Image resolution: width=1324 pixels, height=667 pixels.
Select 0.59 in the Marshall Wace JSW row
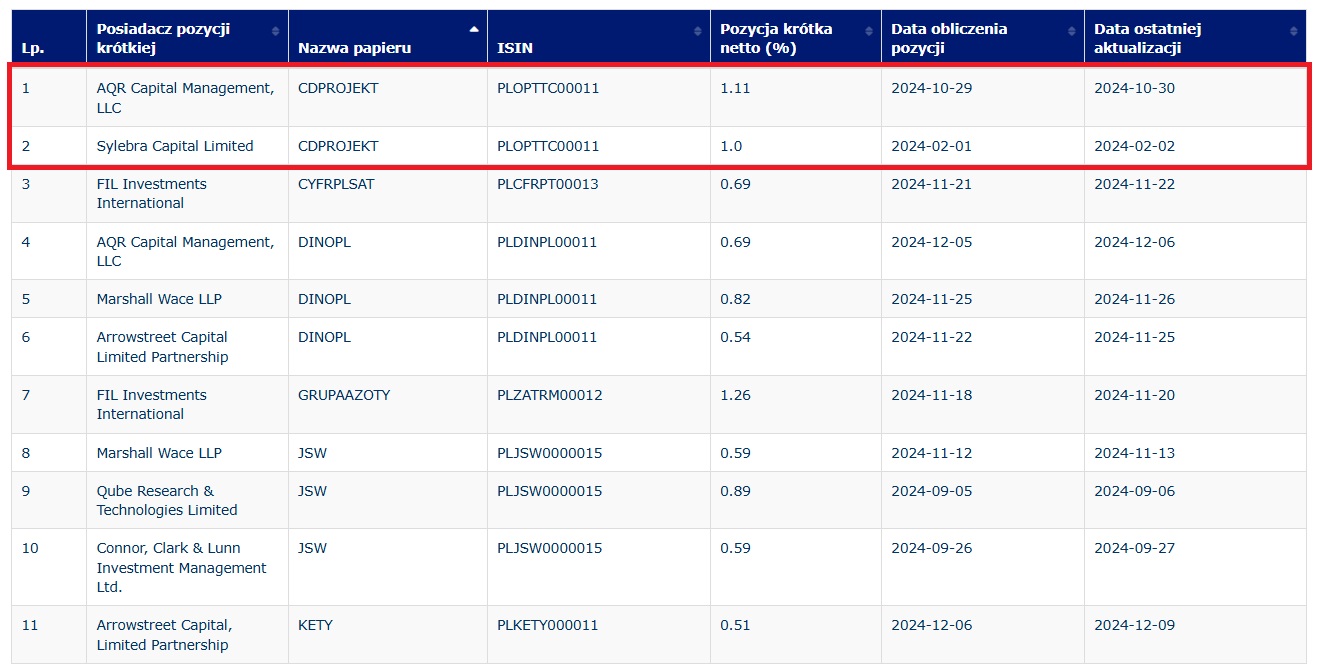pos(735,453)
